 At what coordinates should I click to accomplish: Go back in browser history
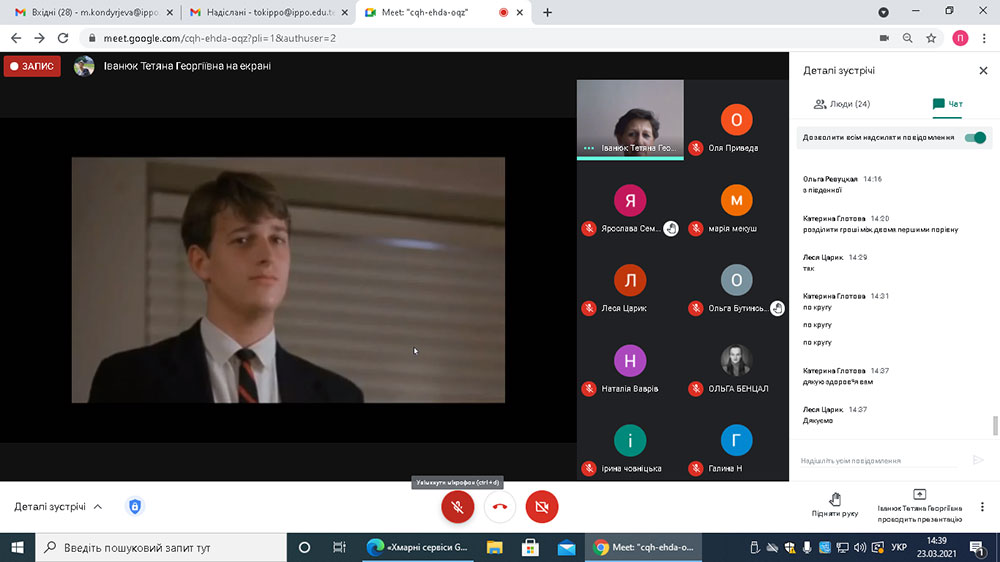pos(17,38)
